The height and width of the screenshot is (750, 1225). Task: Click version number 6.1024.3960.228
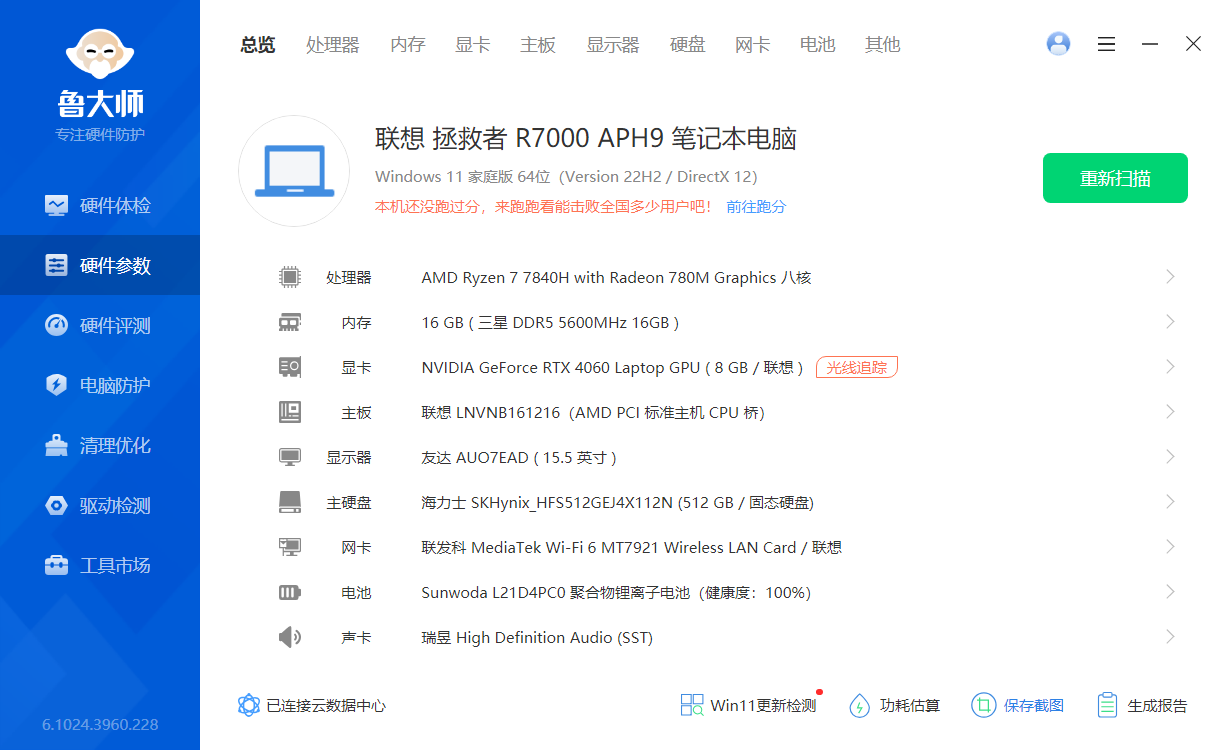pos(100,725)
